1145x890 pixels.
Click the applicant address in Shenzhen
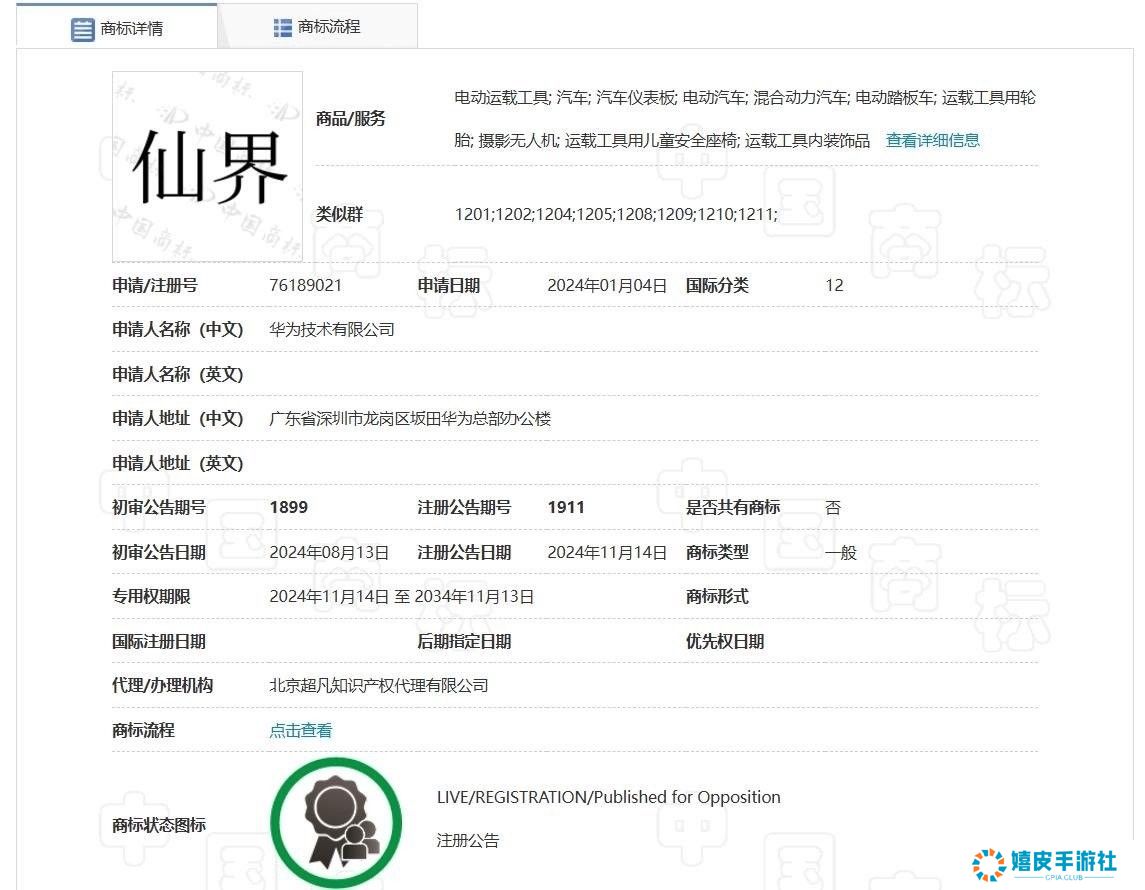click(x=410, y=418)
